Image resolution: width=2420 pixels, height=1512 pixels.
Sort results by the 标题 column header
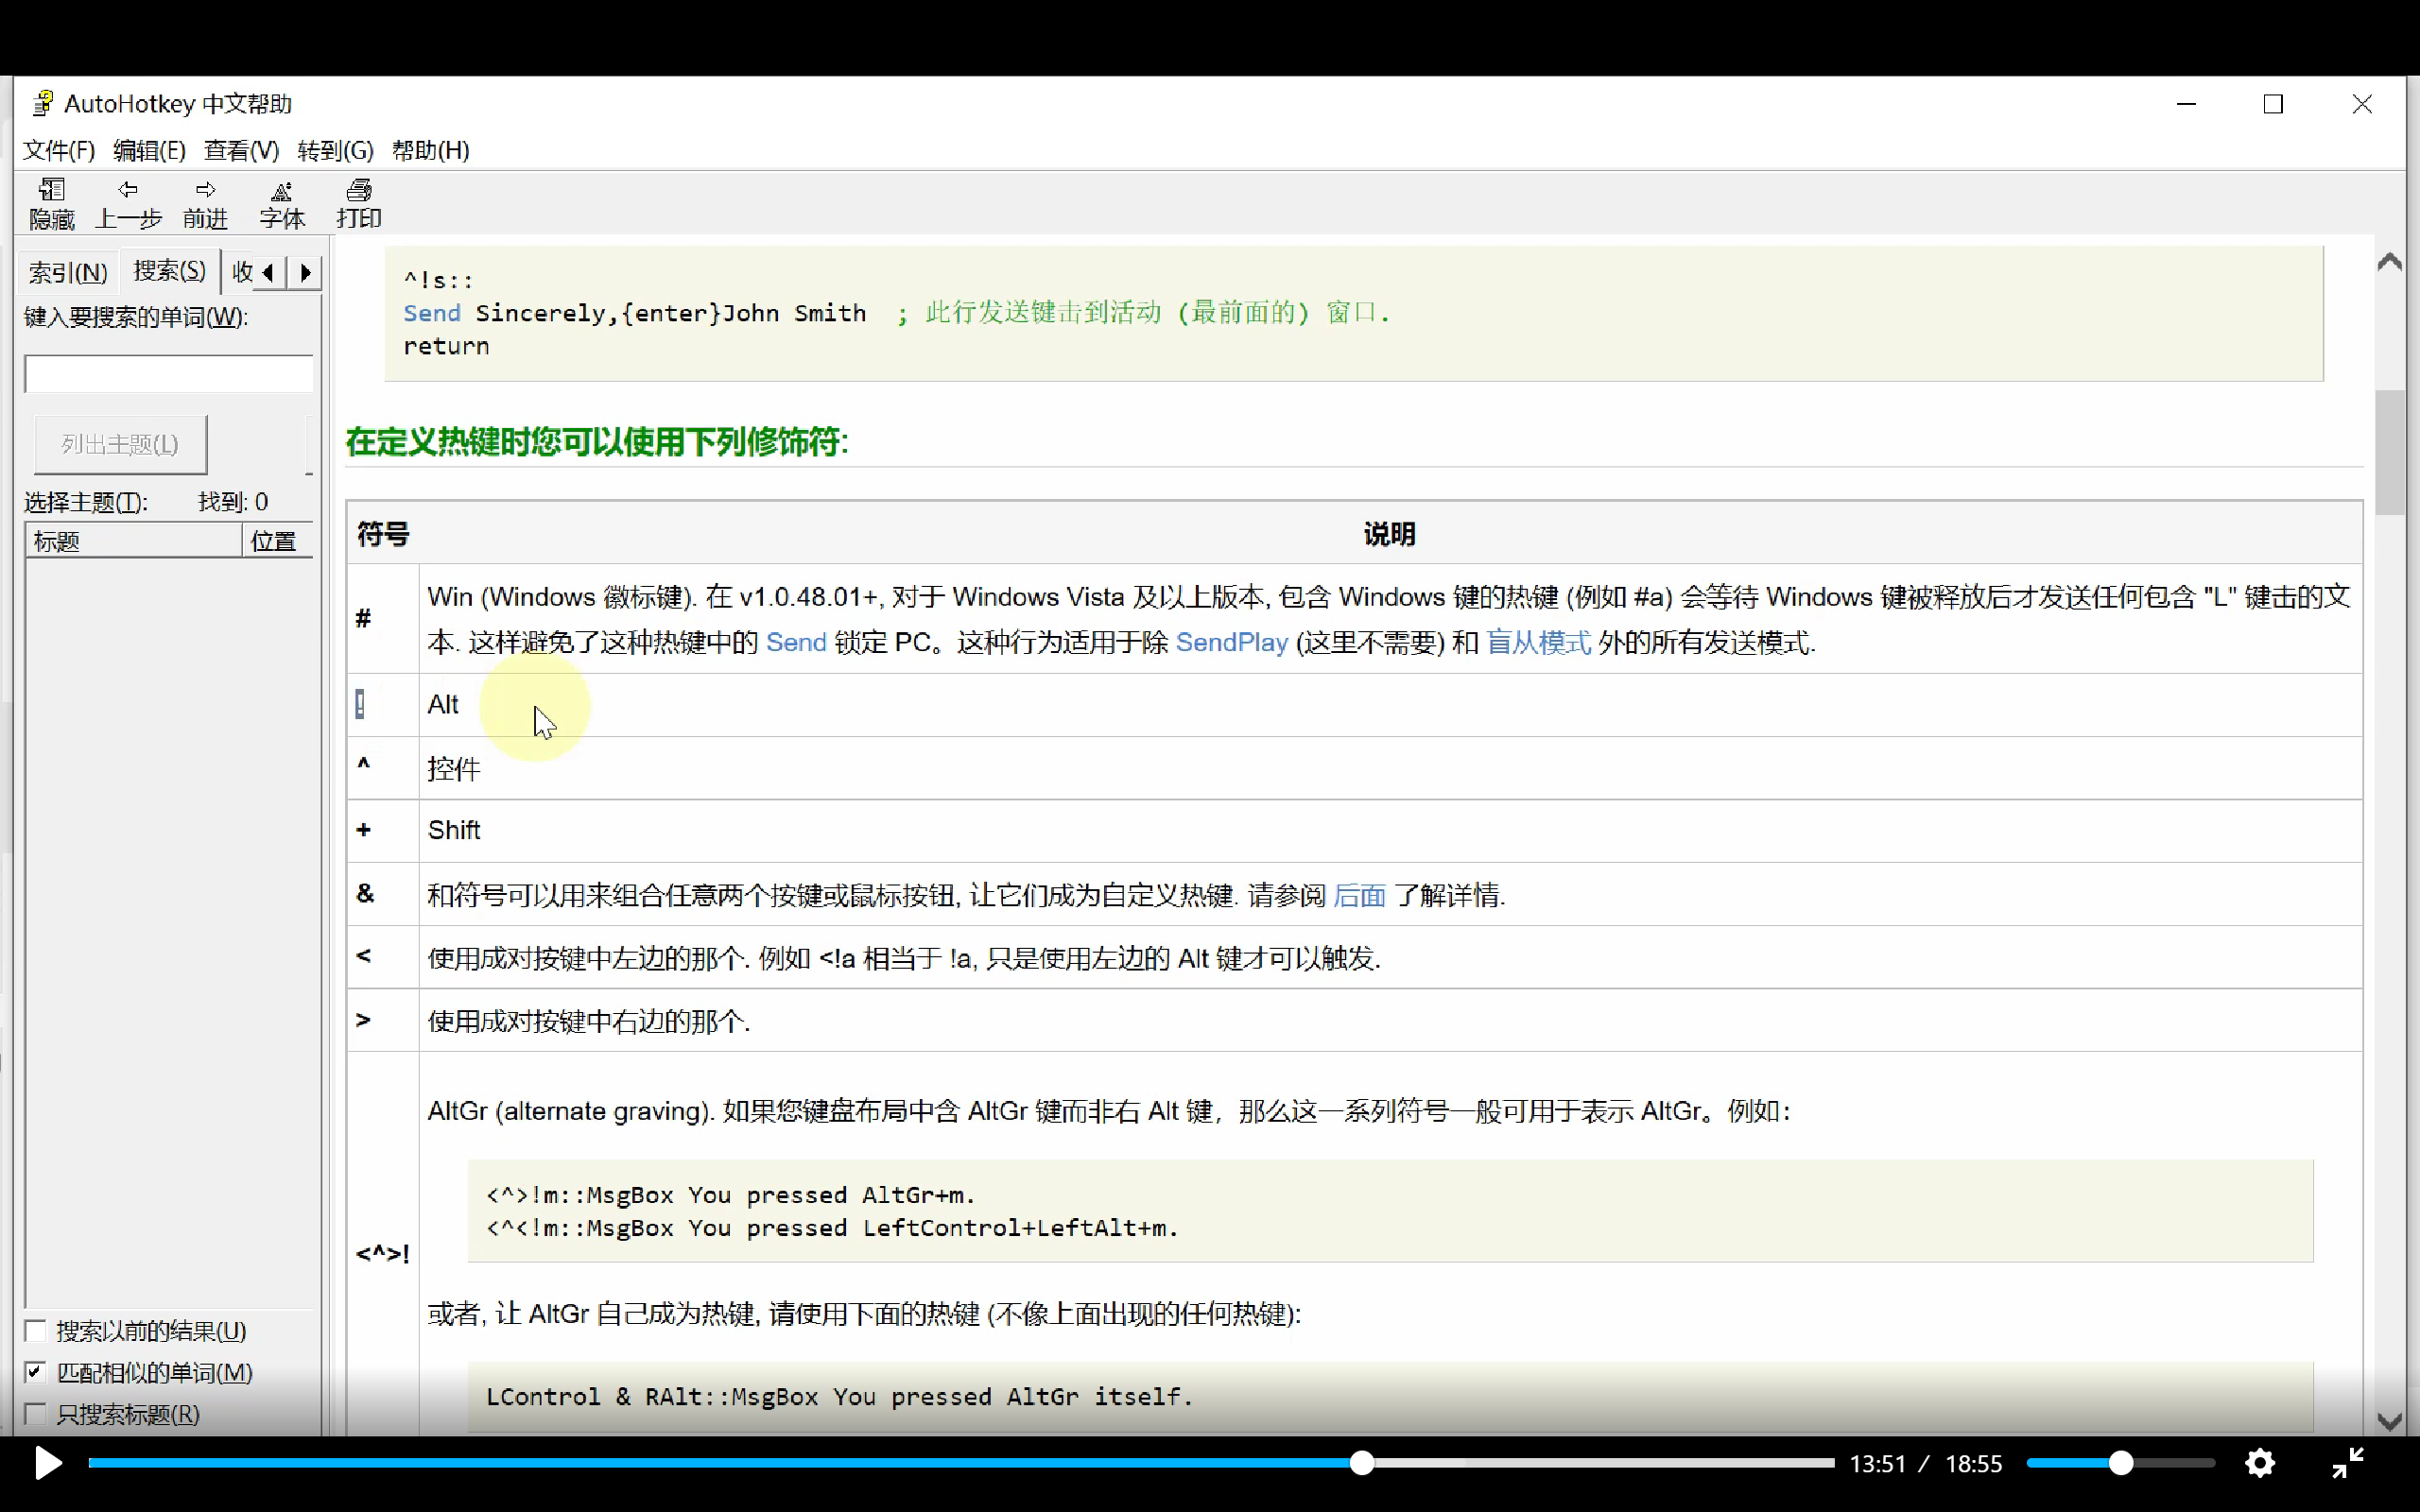point(133,541)
